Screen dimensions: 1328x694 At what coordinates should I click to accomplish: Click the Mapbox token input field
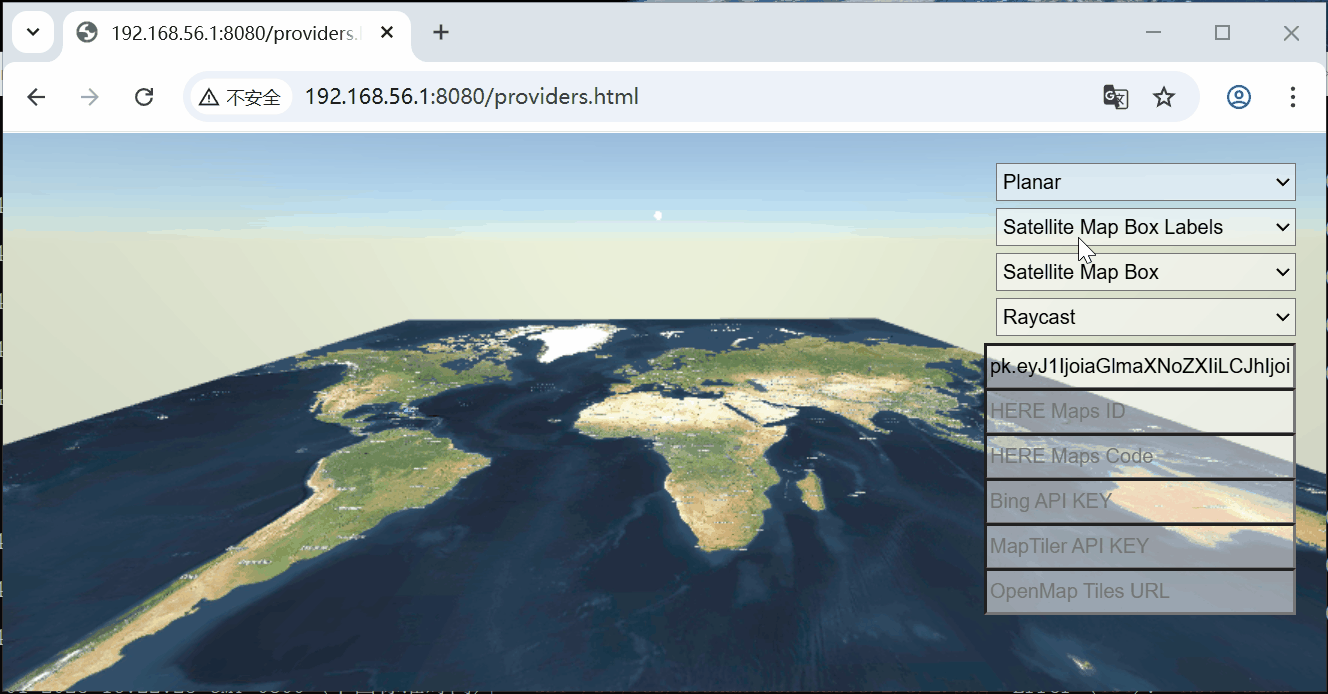coord(1140,366)
